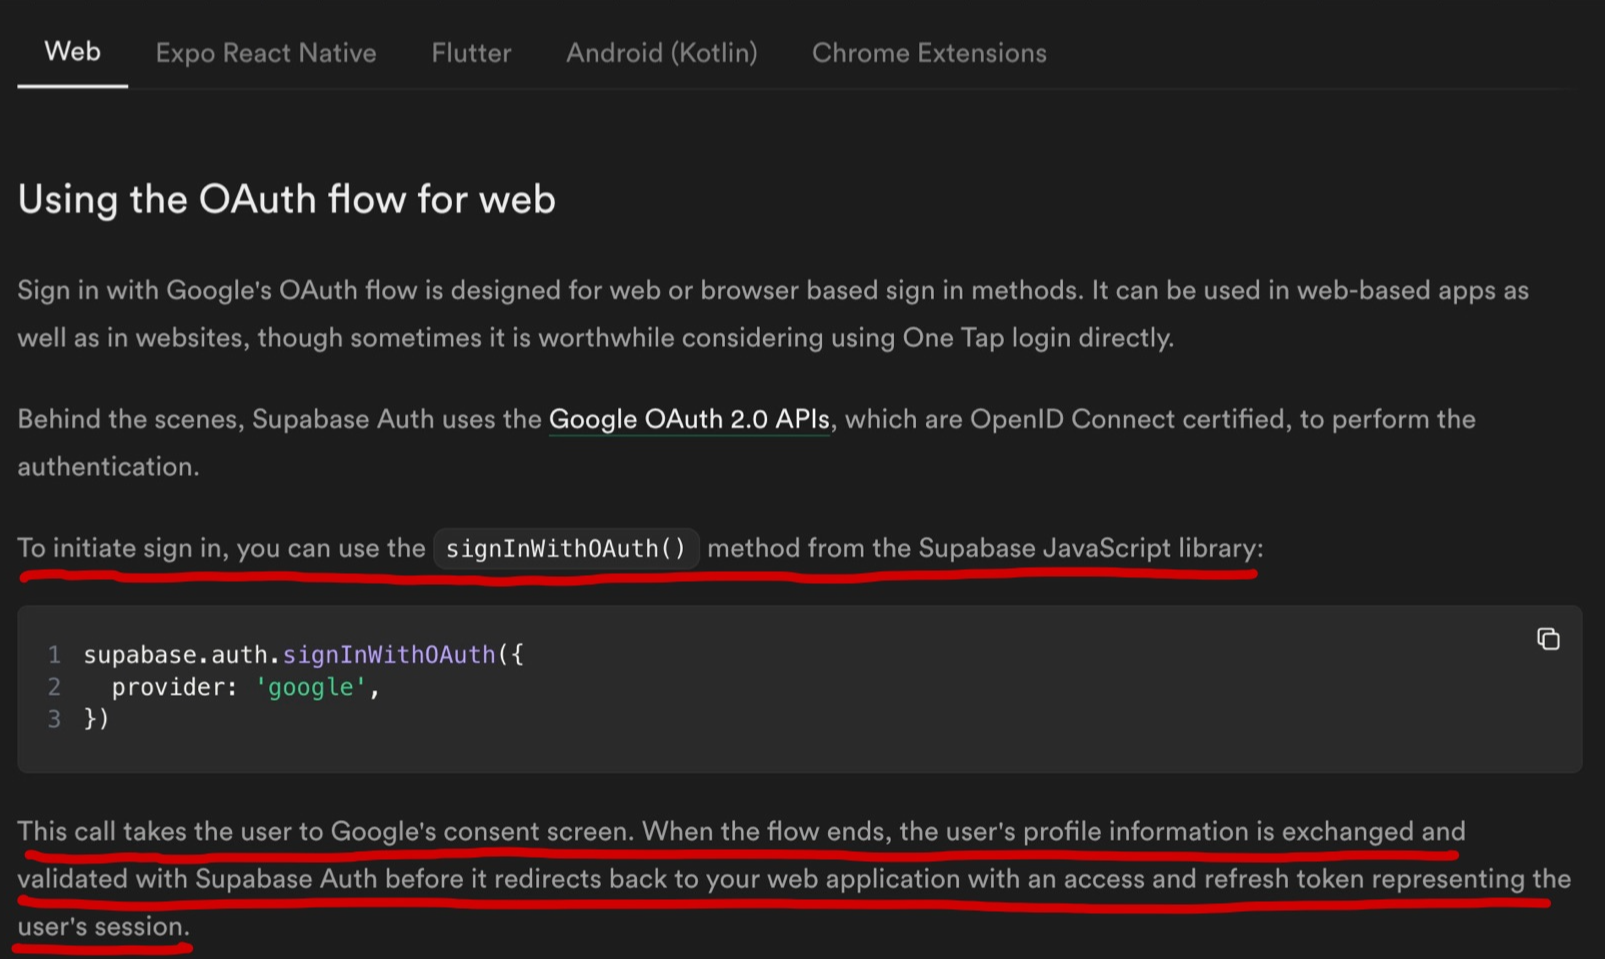Click the closing "})" code line
Image resolution: width=1605 pixels, height=959 pixels.
pos(96,719)
